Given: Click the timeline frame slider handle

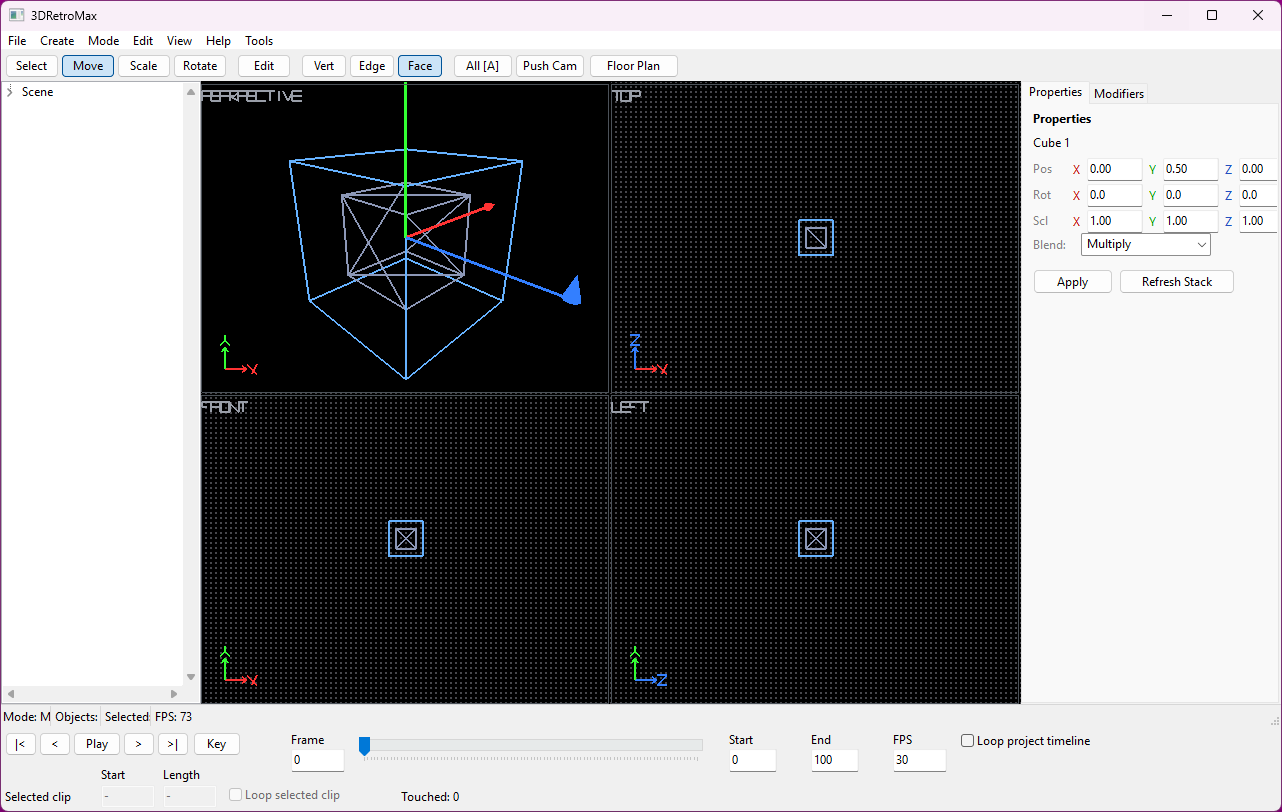Looking at the screenshot, I should 365,746.
